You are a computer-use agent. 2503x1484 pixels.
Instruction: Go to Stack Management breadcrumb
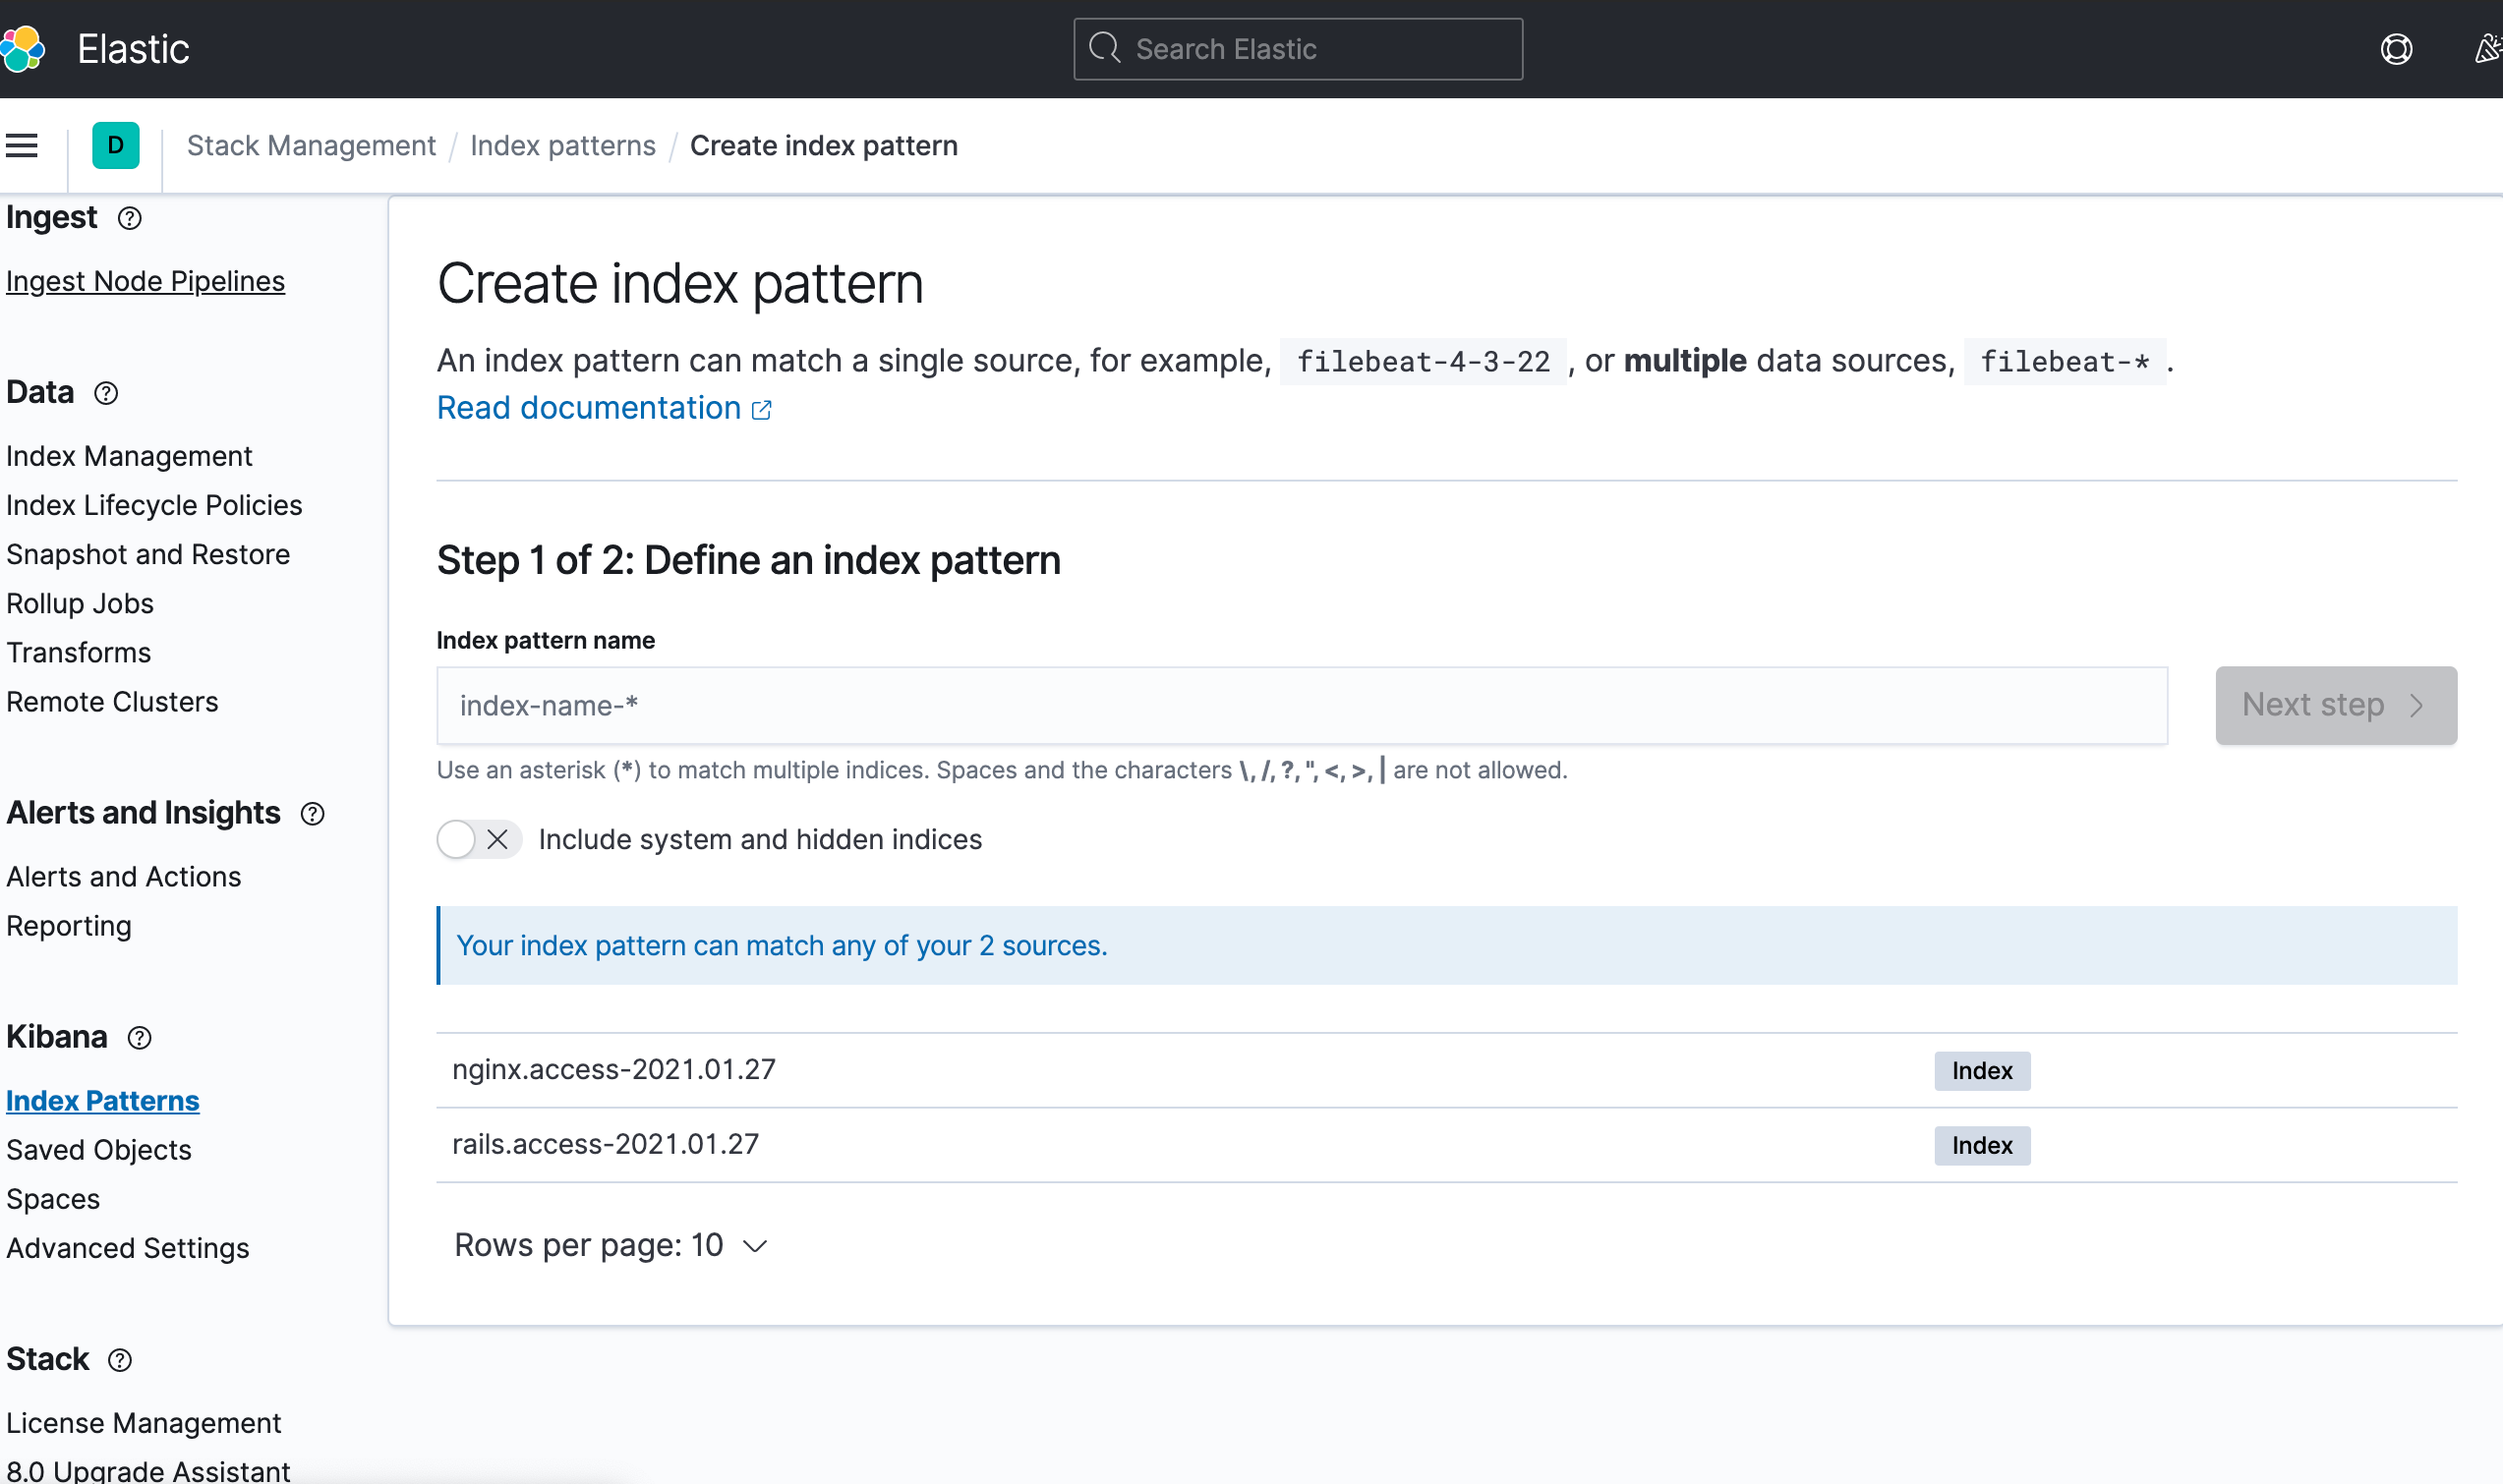click(x=311, y=146)
